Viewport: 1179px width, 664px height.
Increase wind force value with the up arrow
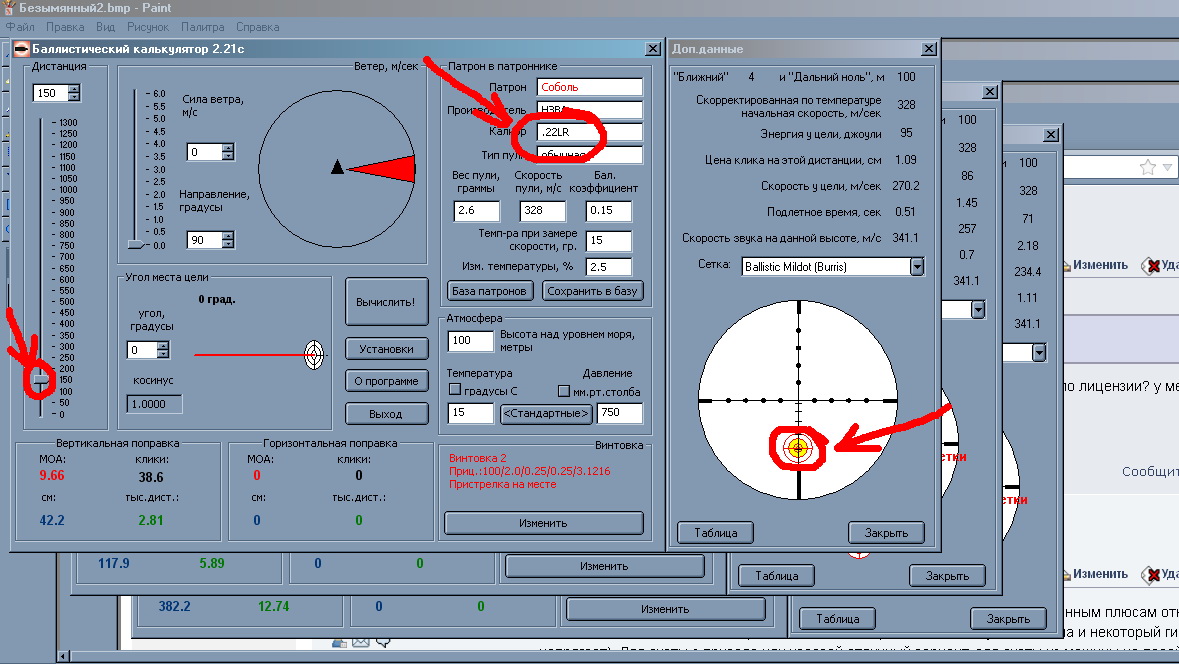228,148
